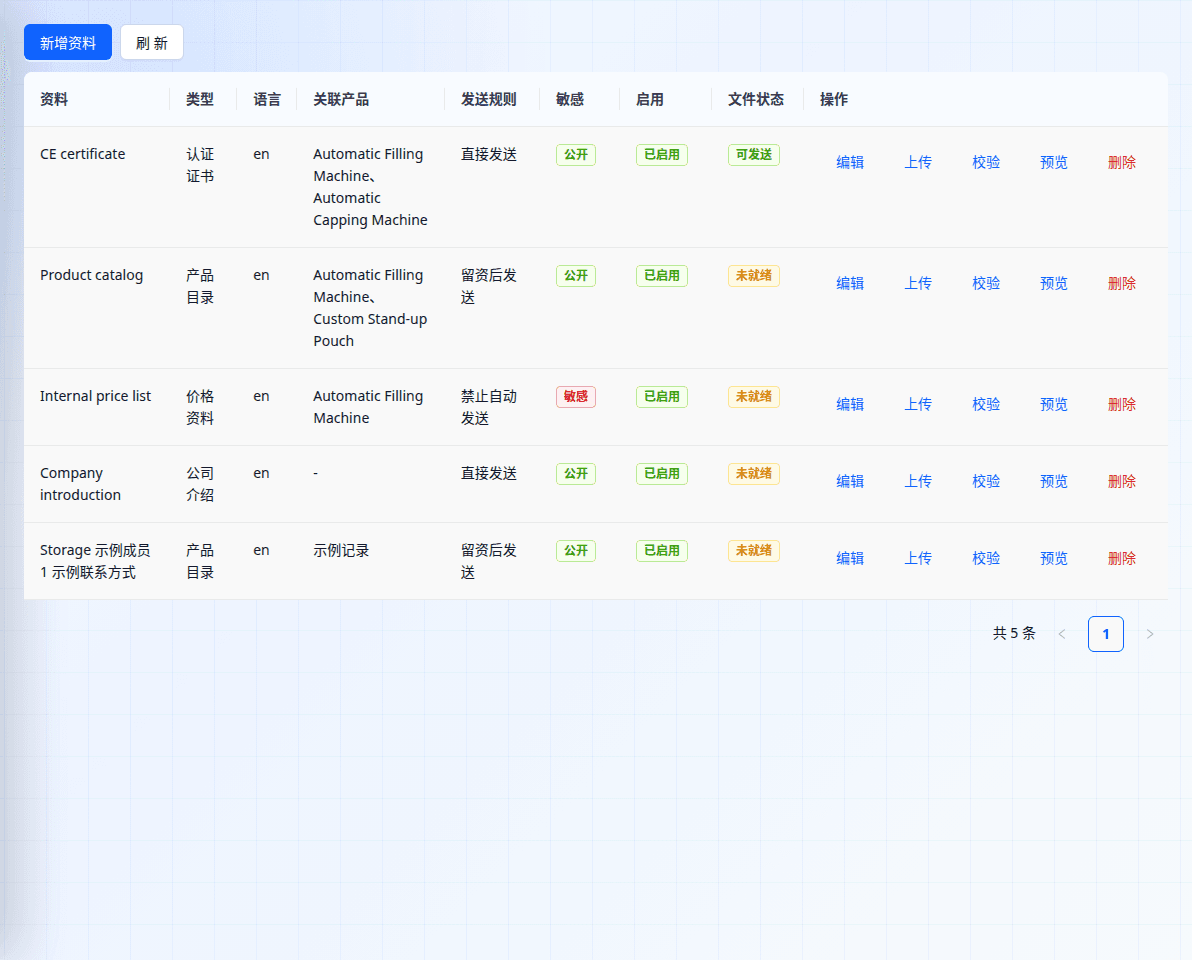Click the 发送规则 column header
Viewport: 1192px width, 960px height.
[x=488, y=100]
